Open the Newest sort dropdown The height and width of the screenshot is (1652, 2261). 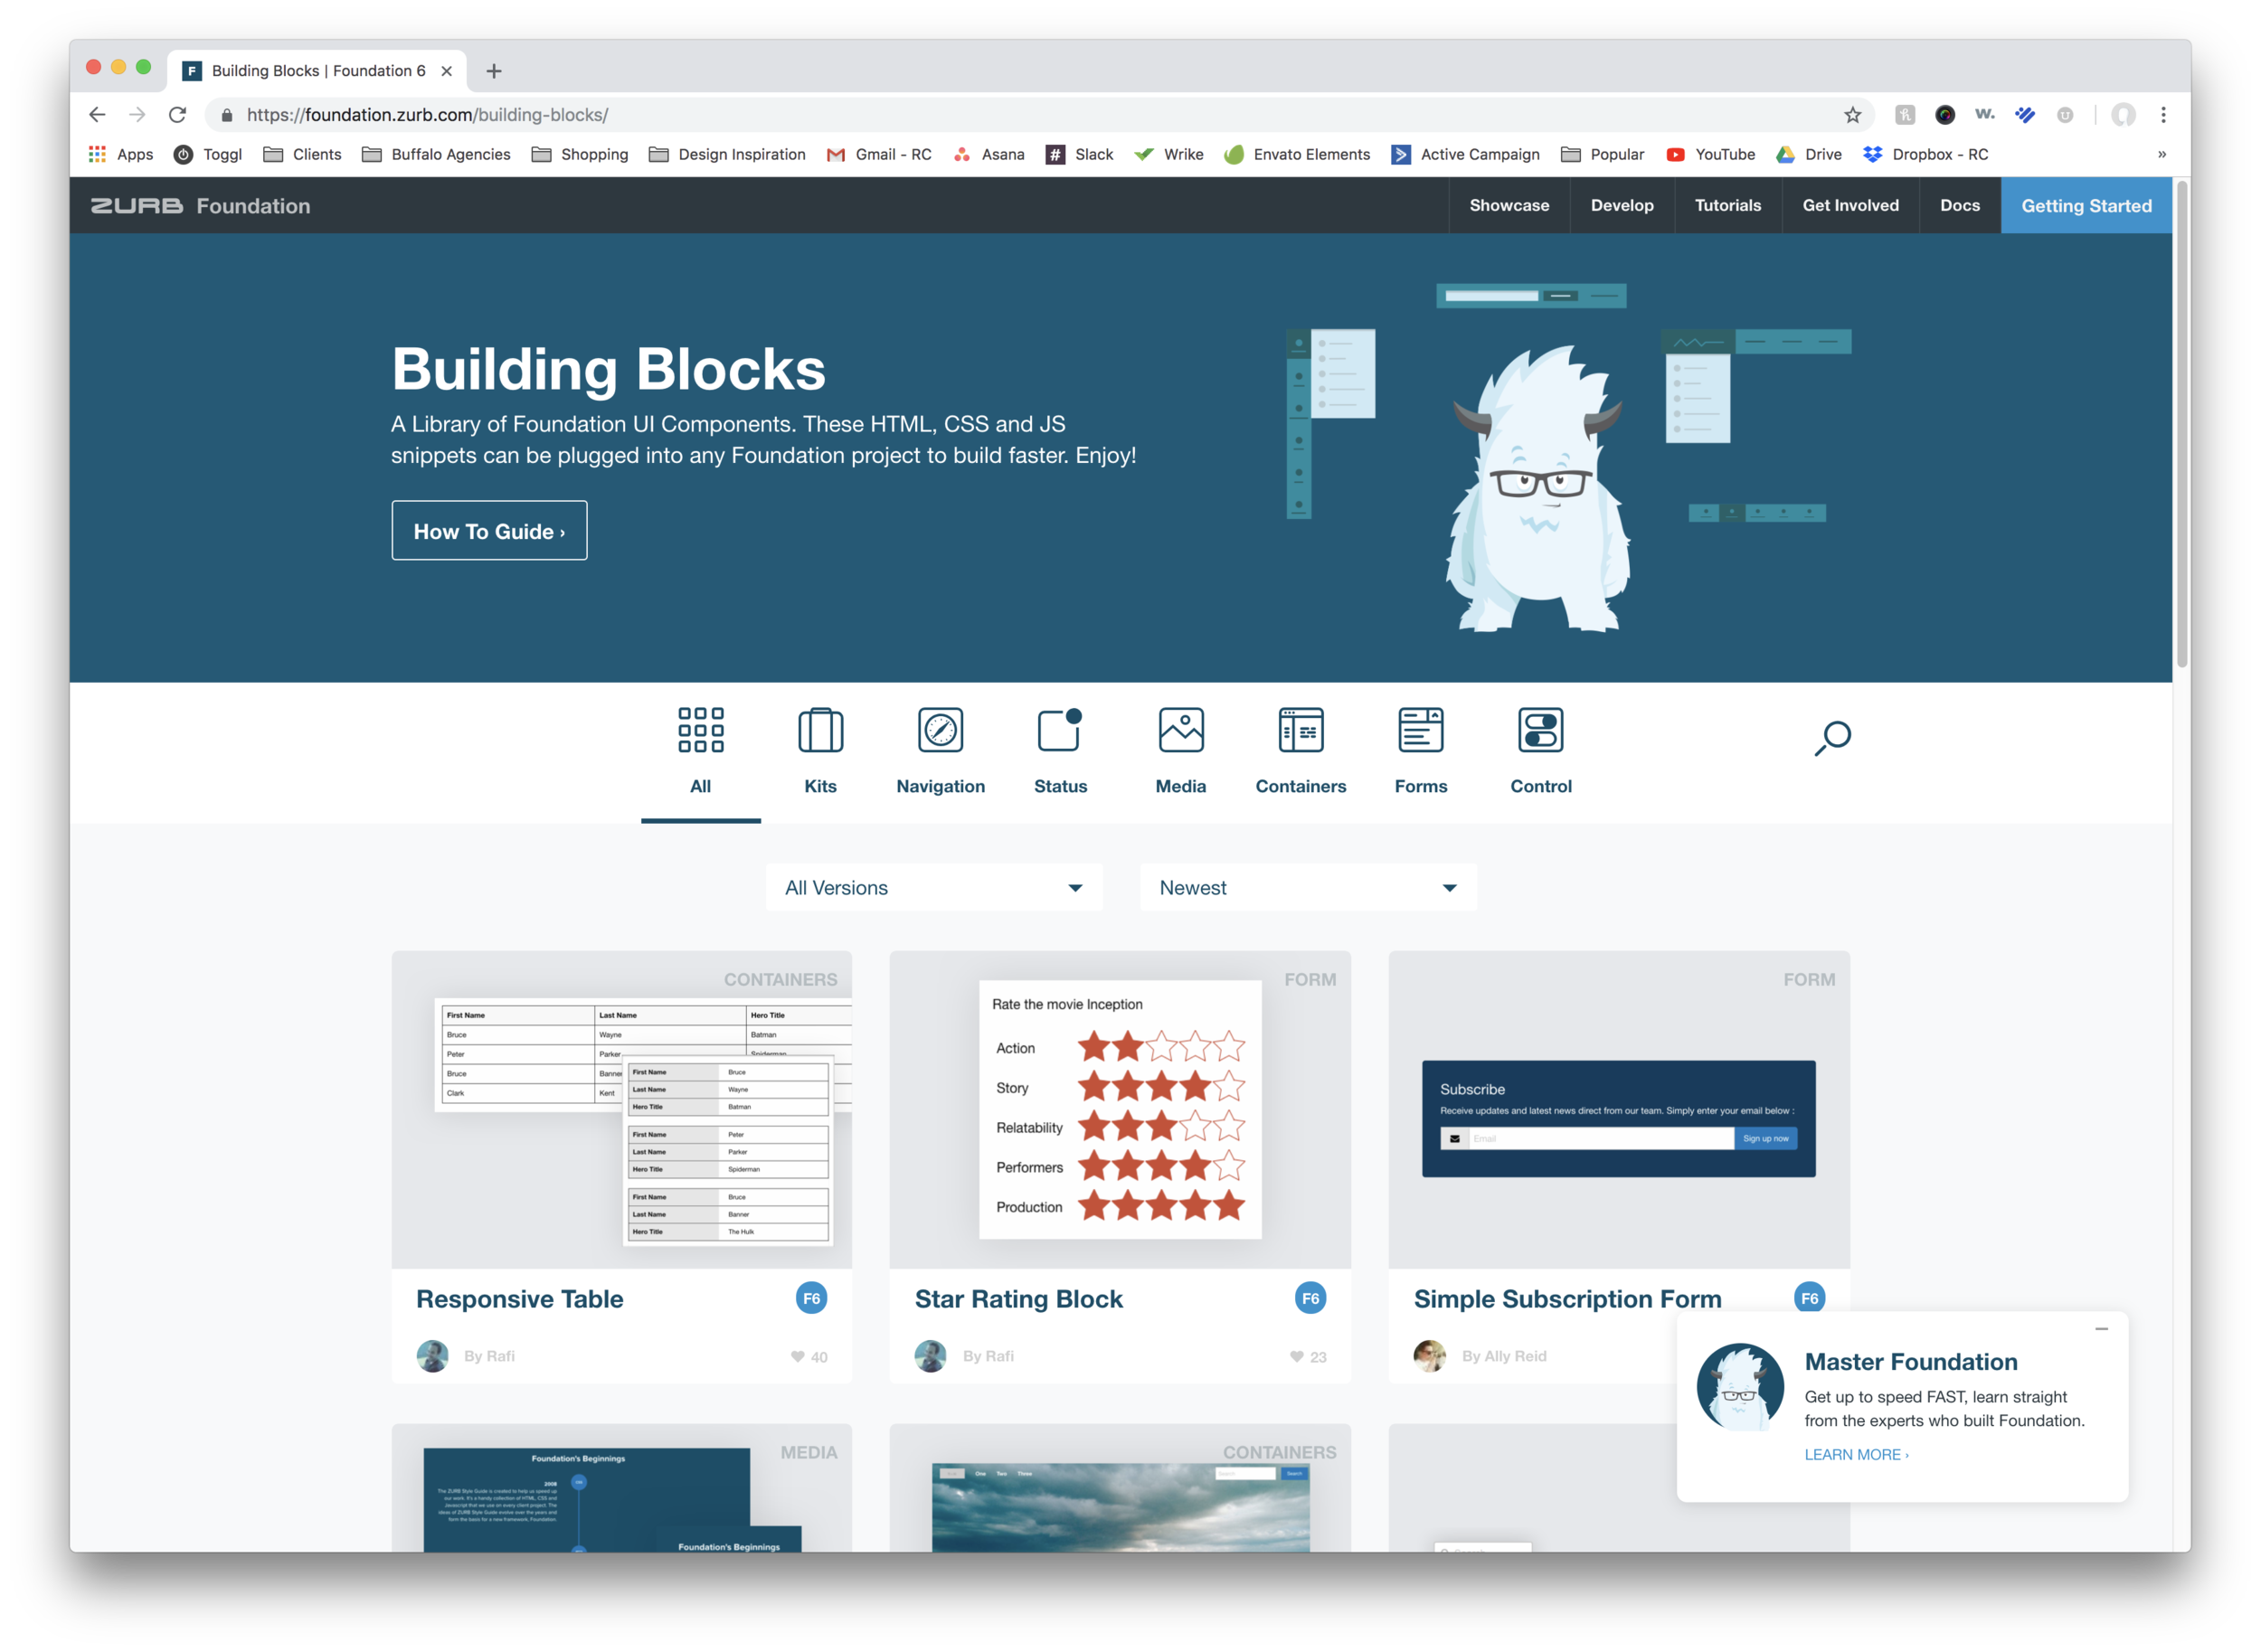point(1306,887)
